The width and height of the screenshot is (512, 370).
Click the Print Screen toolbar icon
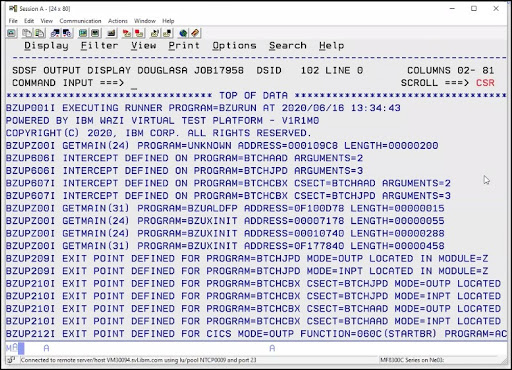click(12, 33)
